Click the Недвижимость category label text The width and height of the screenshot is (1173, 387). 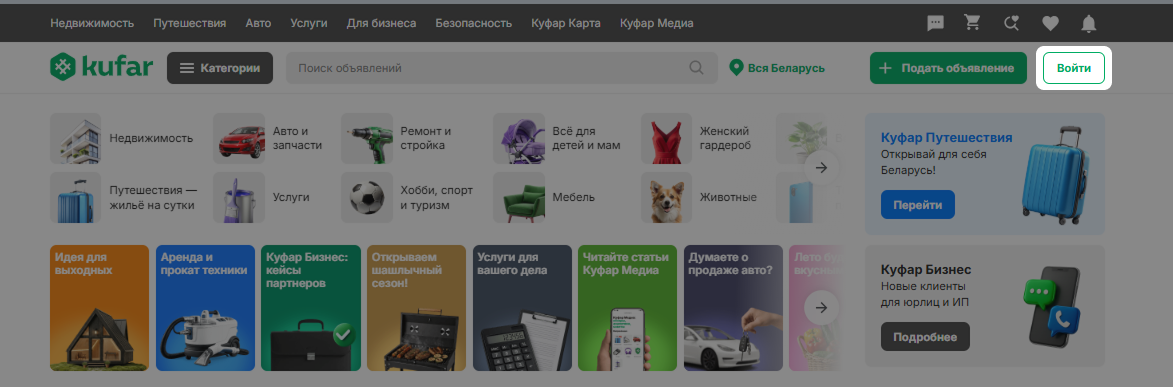151,138
